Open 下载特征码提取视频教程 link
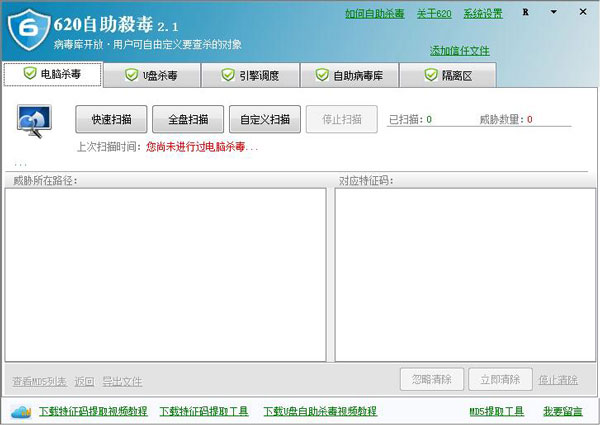 pos(93,411)
